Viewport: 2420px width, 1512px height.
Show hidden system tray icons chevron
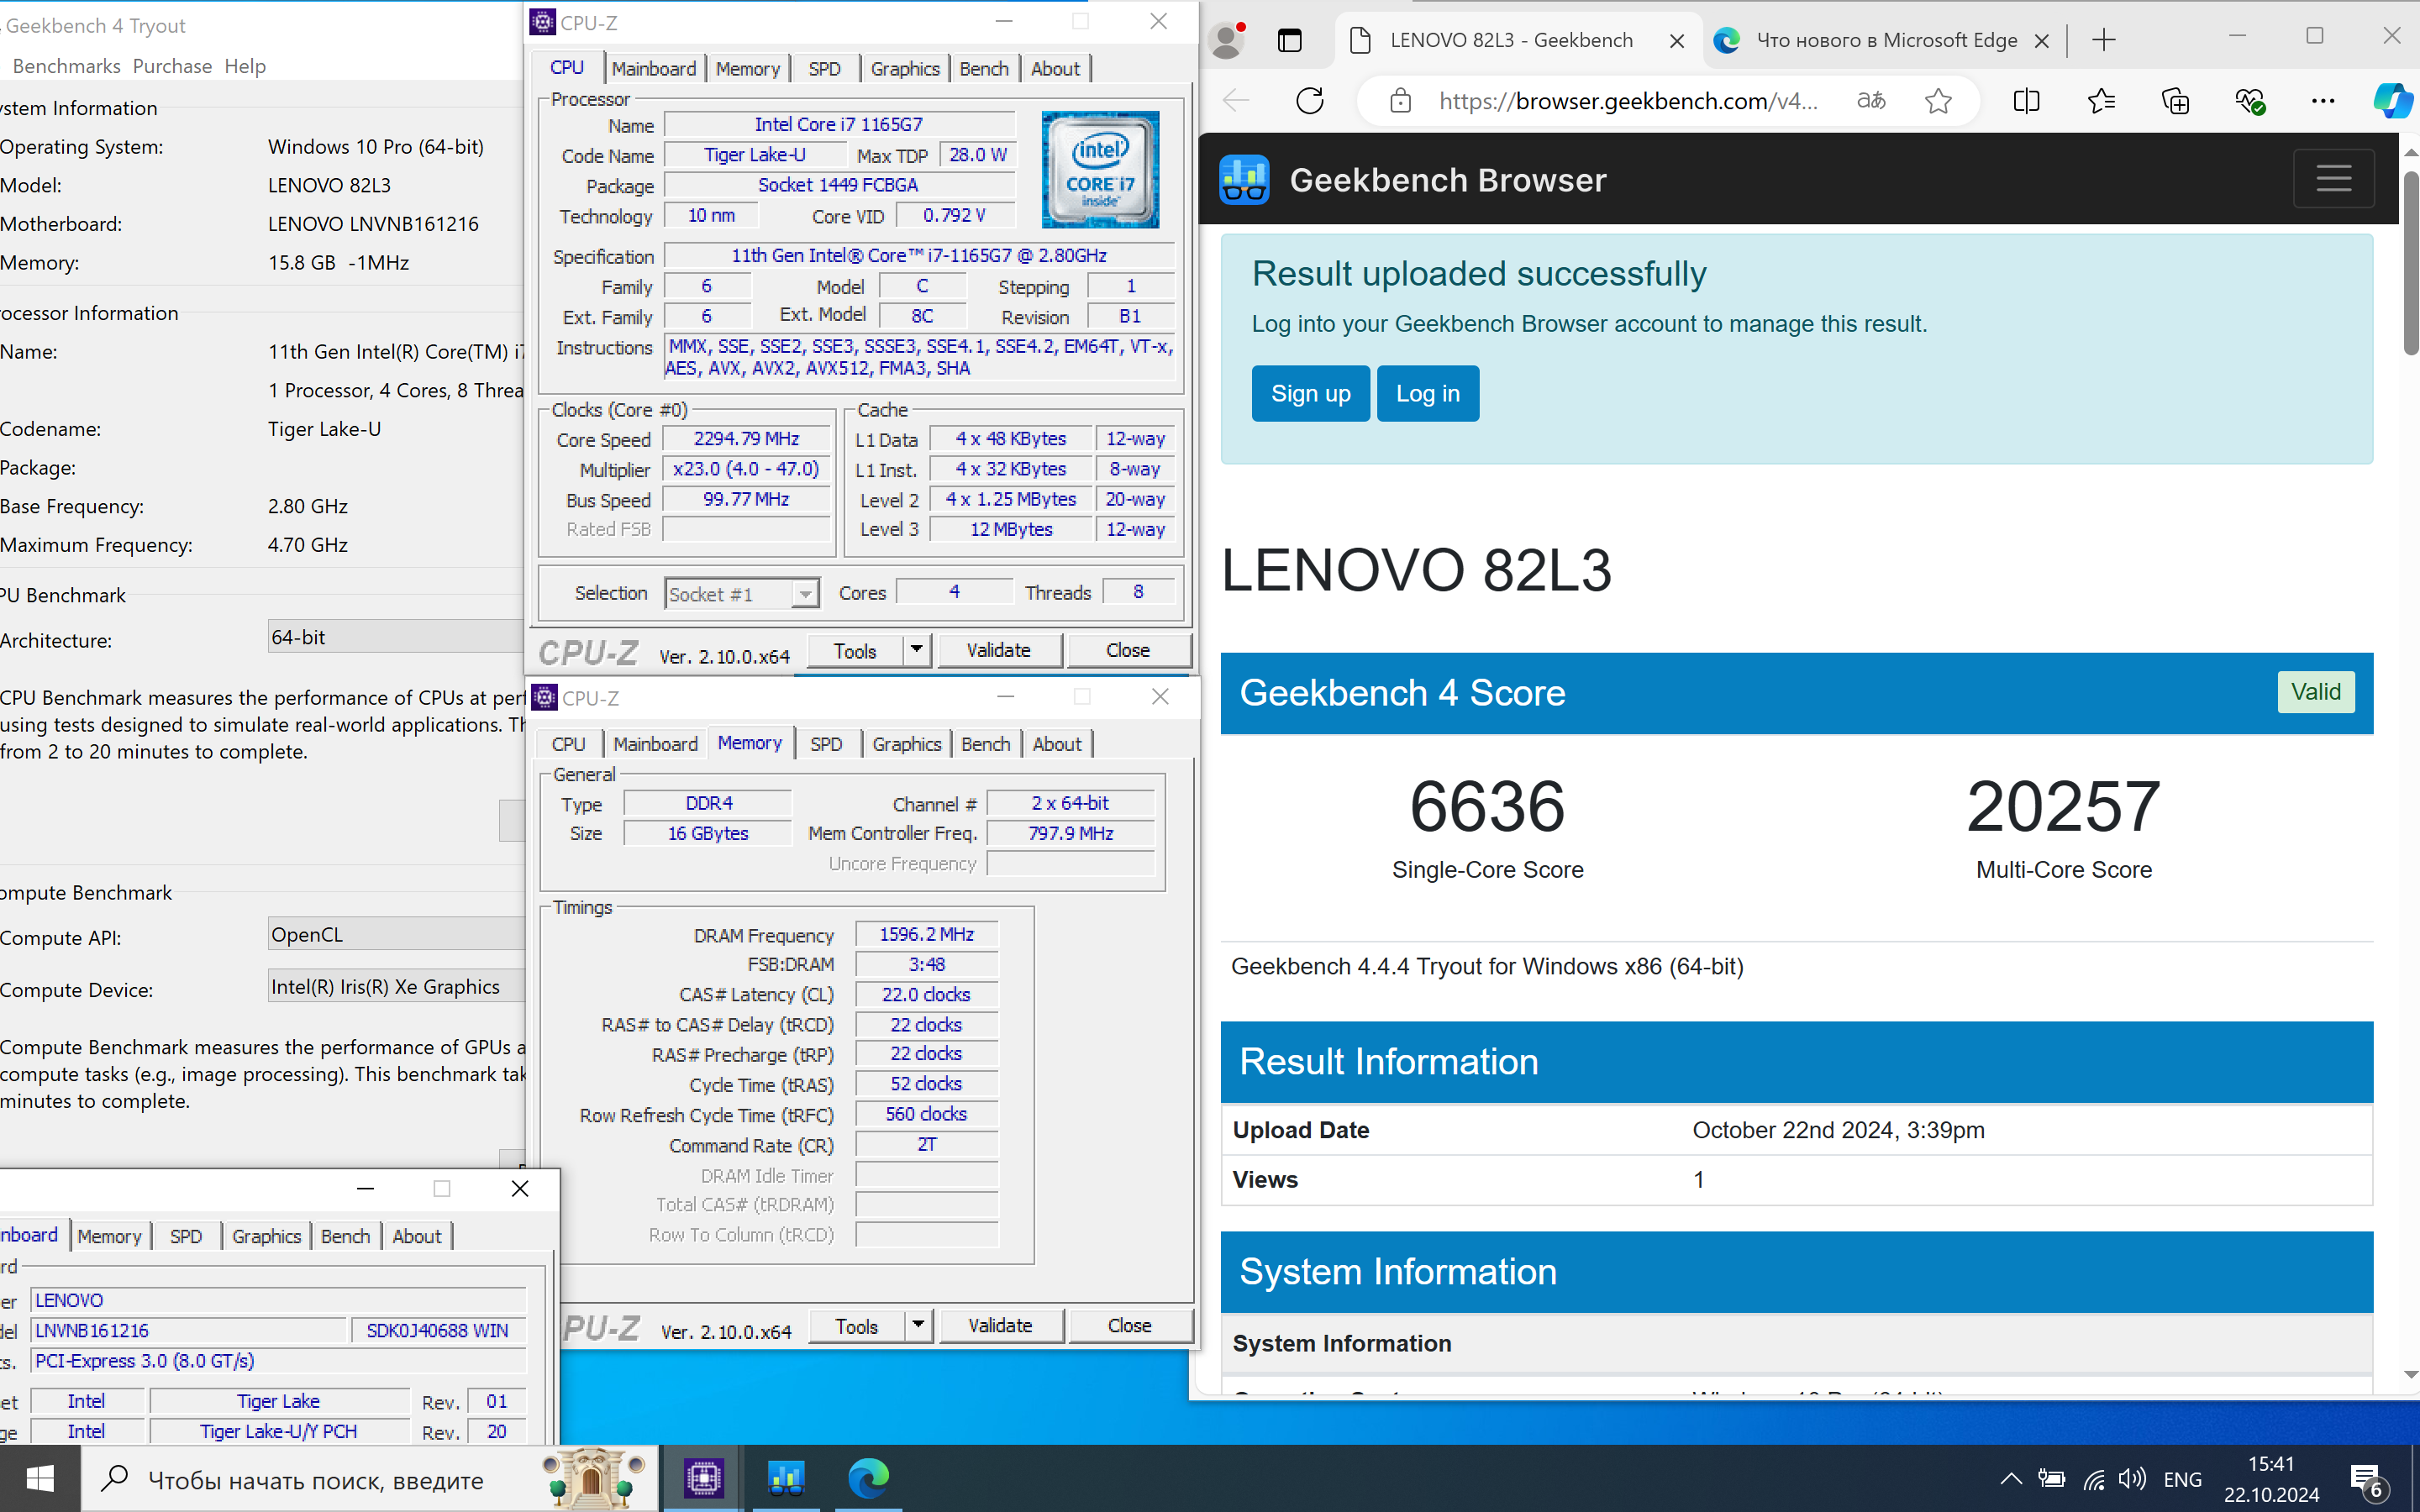point(2011,1479)
